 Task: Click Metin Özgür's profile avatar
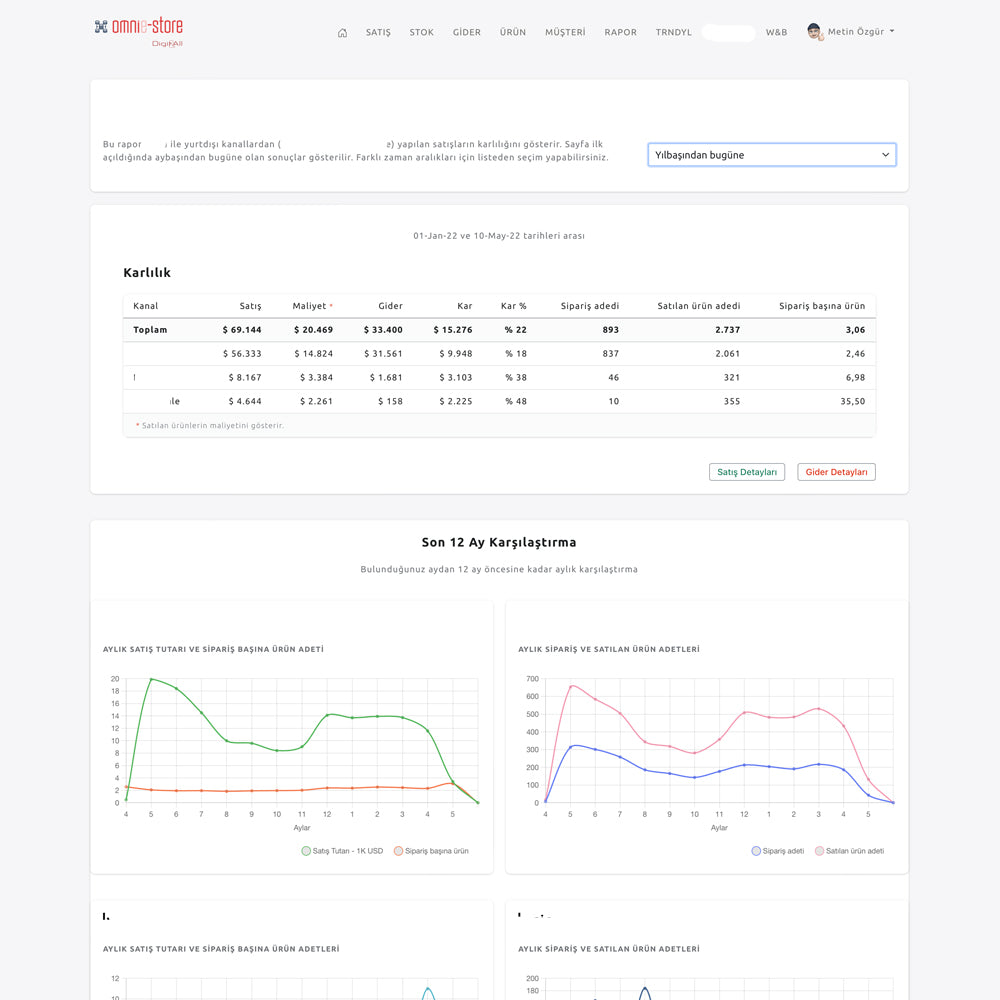[x=814, y=32]
